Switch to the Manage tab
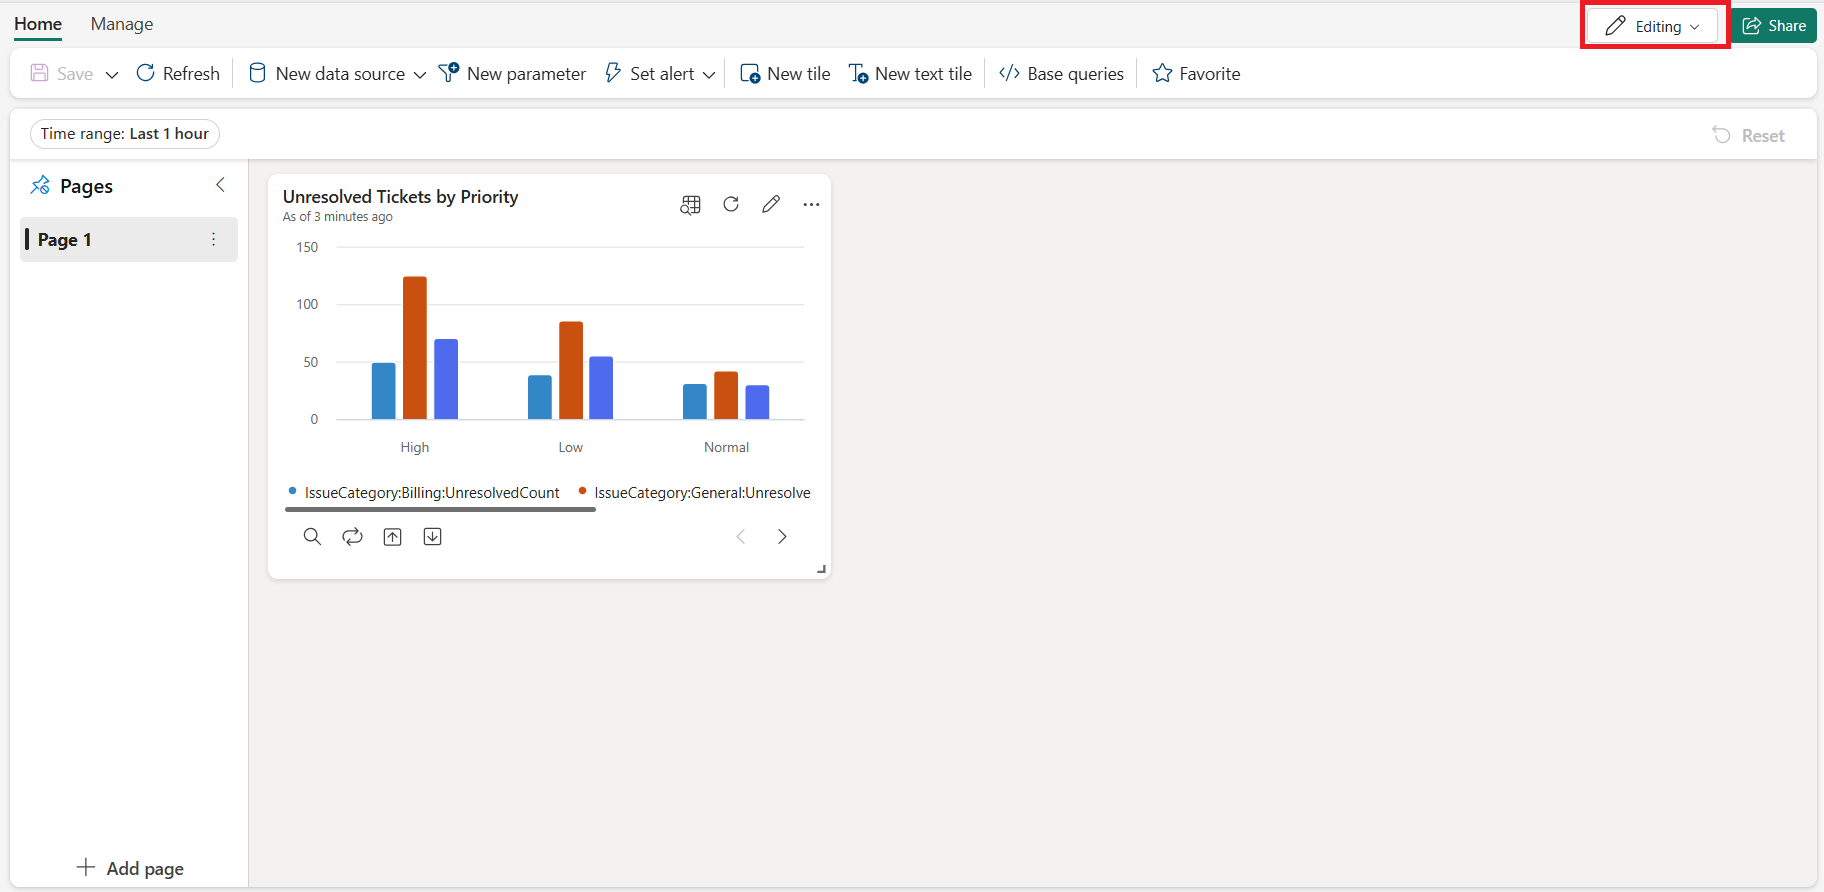The image size is (1824, 892). 122,24
